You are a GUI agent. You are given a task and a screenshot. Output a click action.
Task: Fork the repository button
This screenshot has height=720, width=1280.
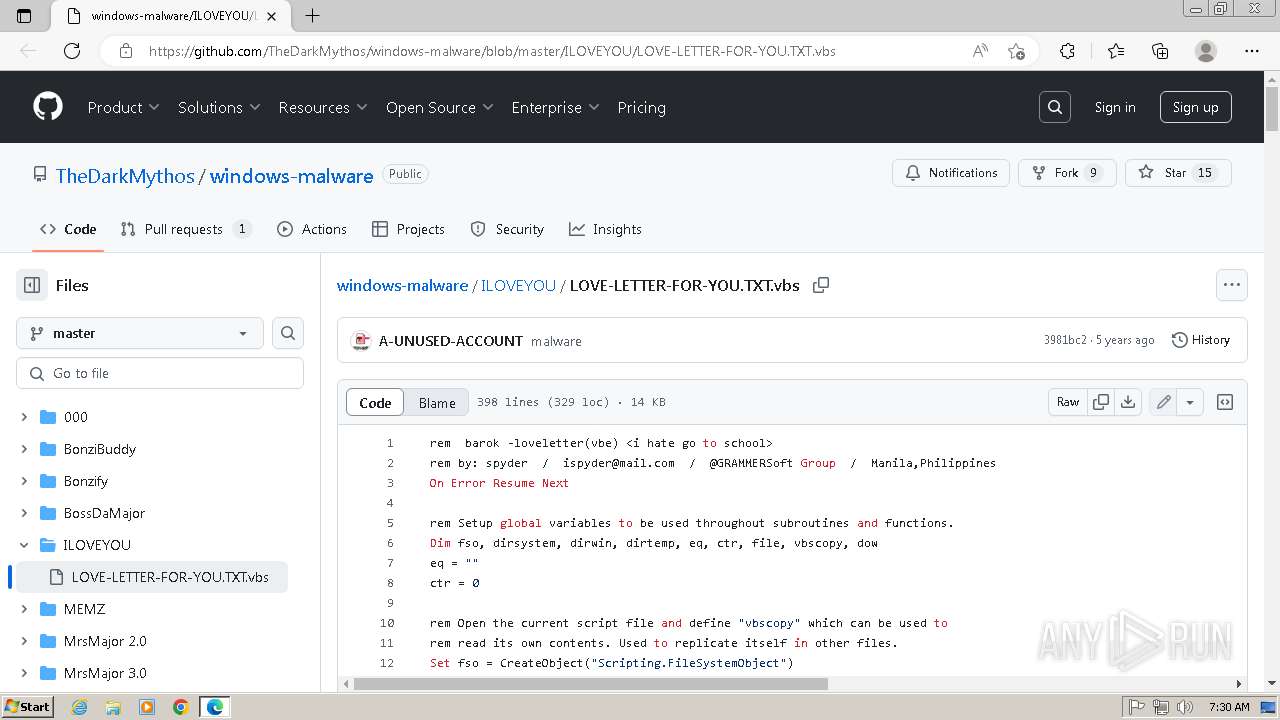pos(1069,173)
